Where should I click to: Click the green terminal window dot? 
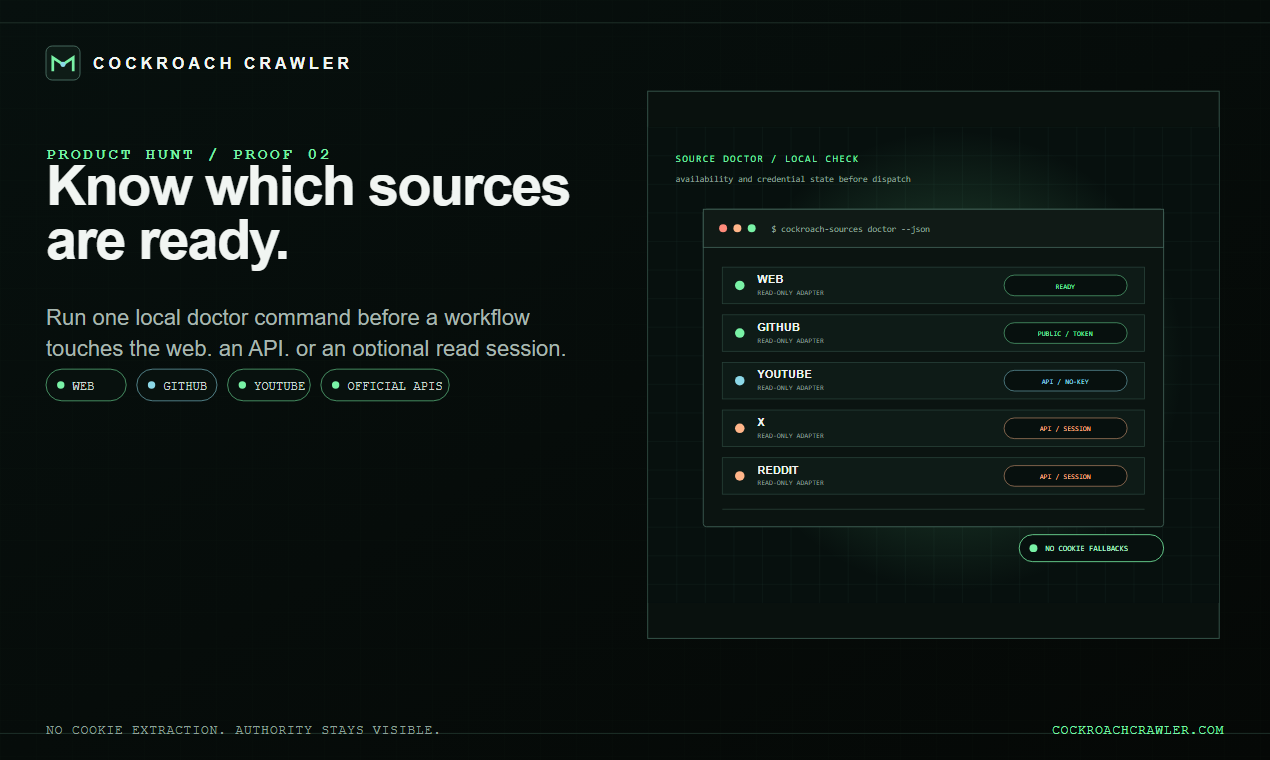[x=751, y=228]
